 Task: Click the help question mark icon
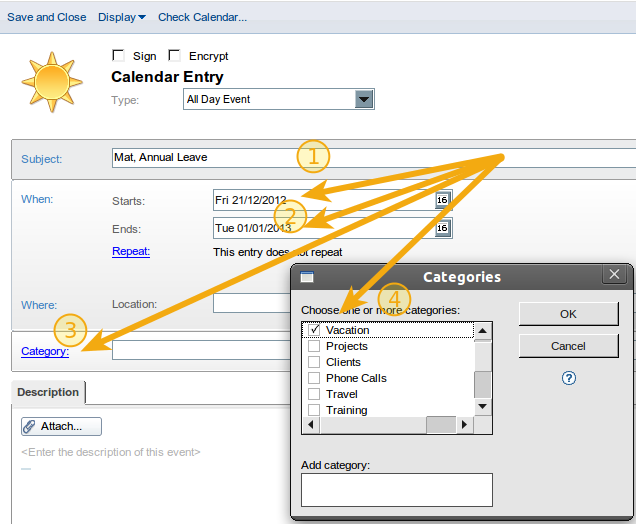[x=569, y=378]
